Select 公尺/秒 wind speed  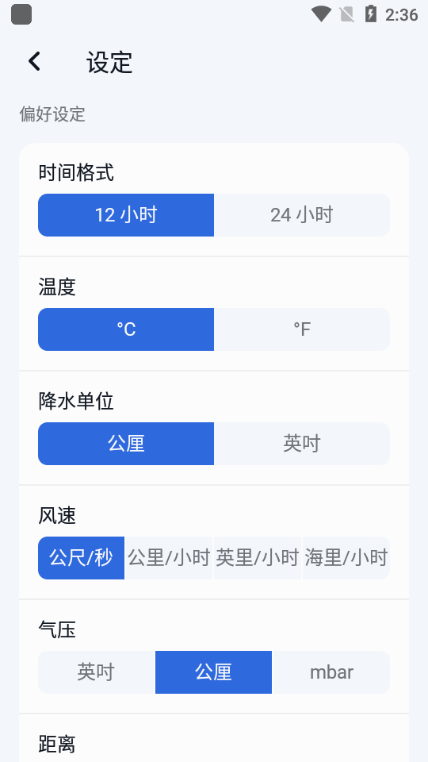(x=81, y=558)
